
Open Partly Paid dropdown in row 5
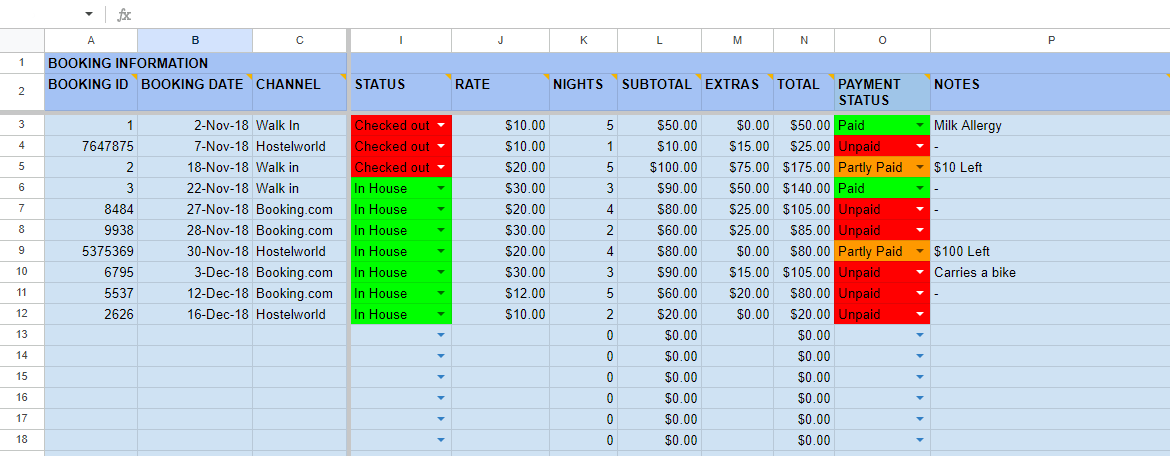919,167
